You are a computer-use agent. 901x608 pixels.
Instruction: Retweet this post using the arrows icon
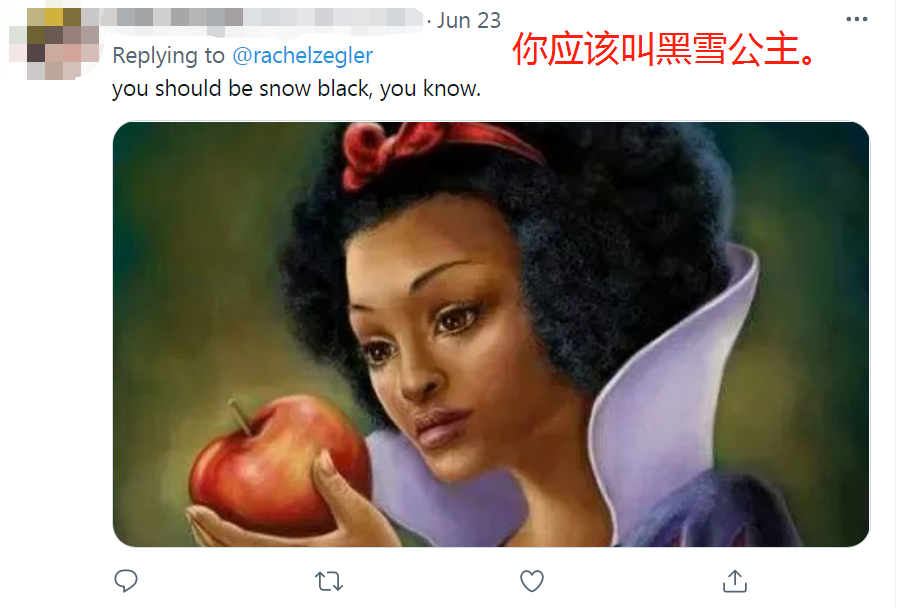[329, 581]
